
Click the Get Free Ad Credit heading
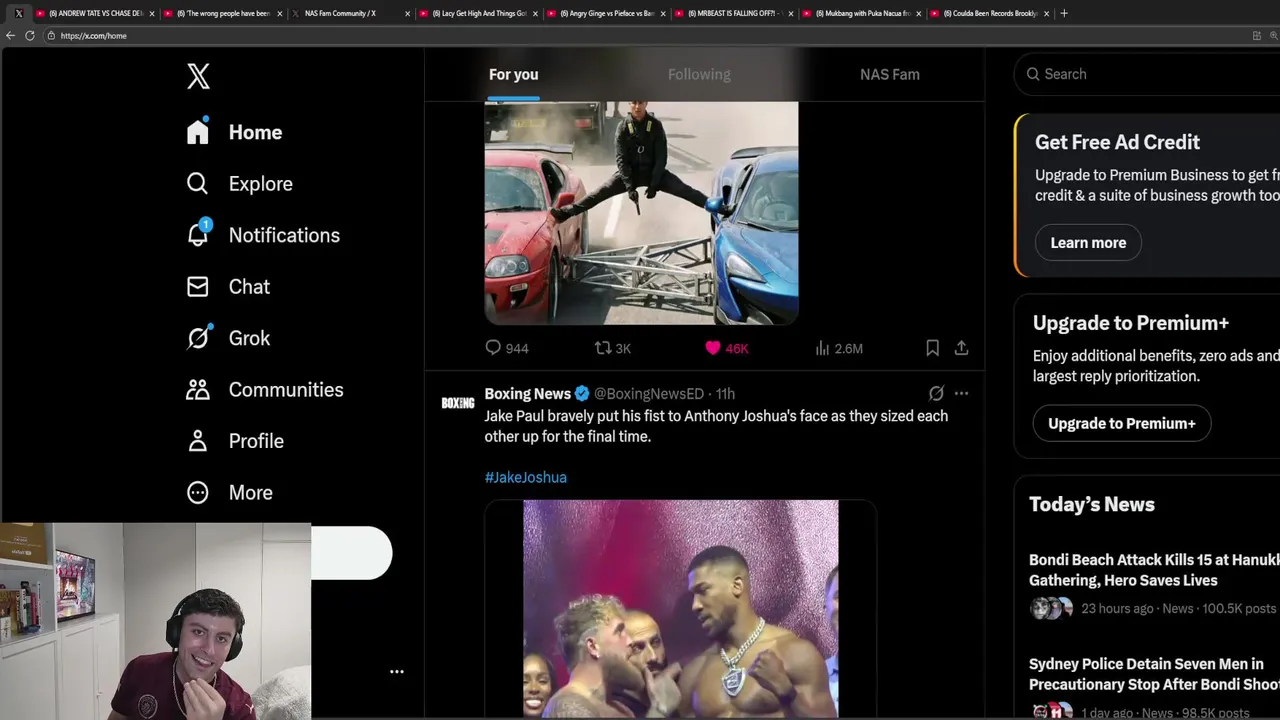pos(1117,143)
